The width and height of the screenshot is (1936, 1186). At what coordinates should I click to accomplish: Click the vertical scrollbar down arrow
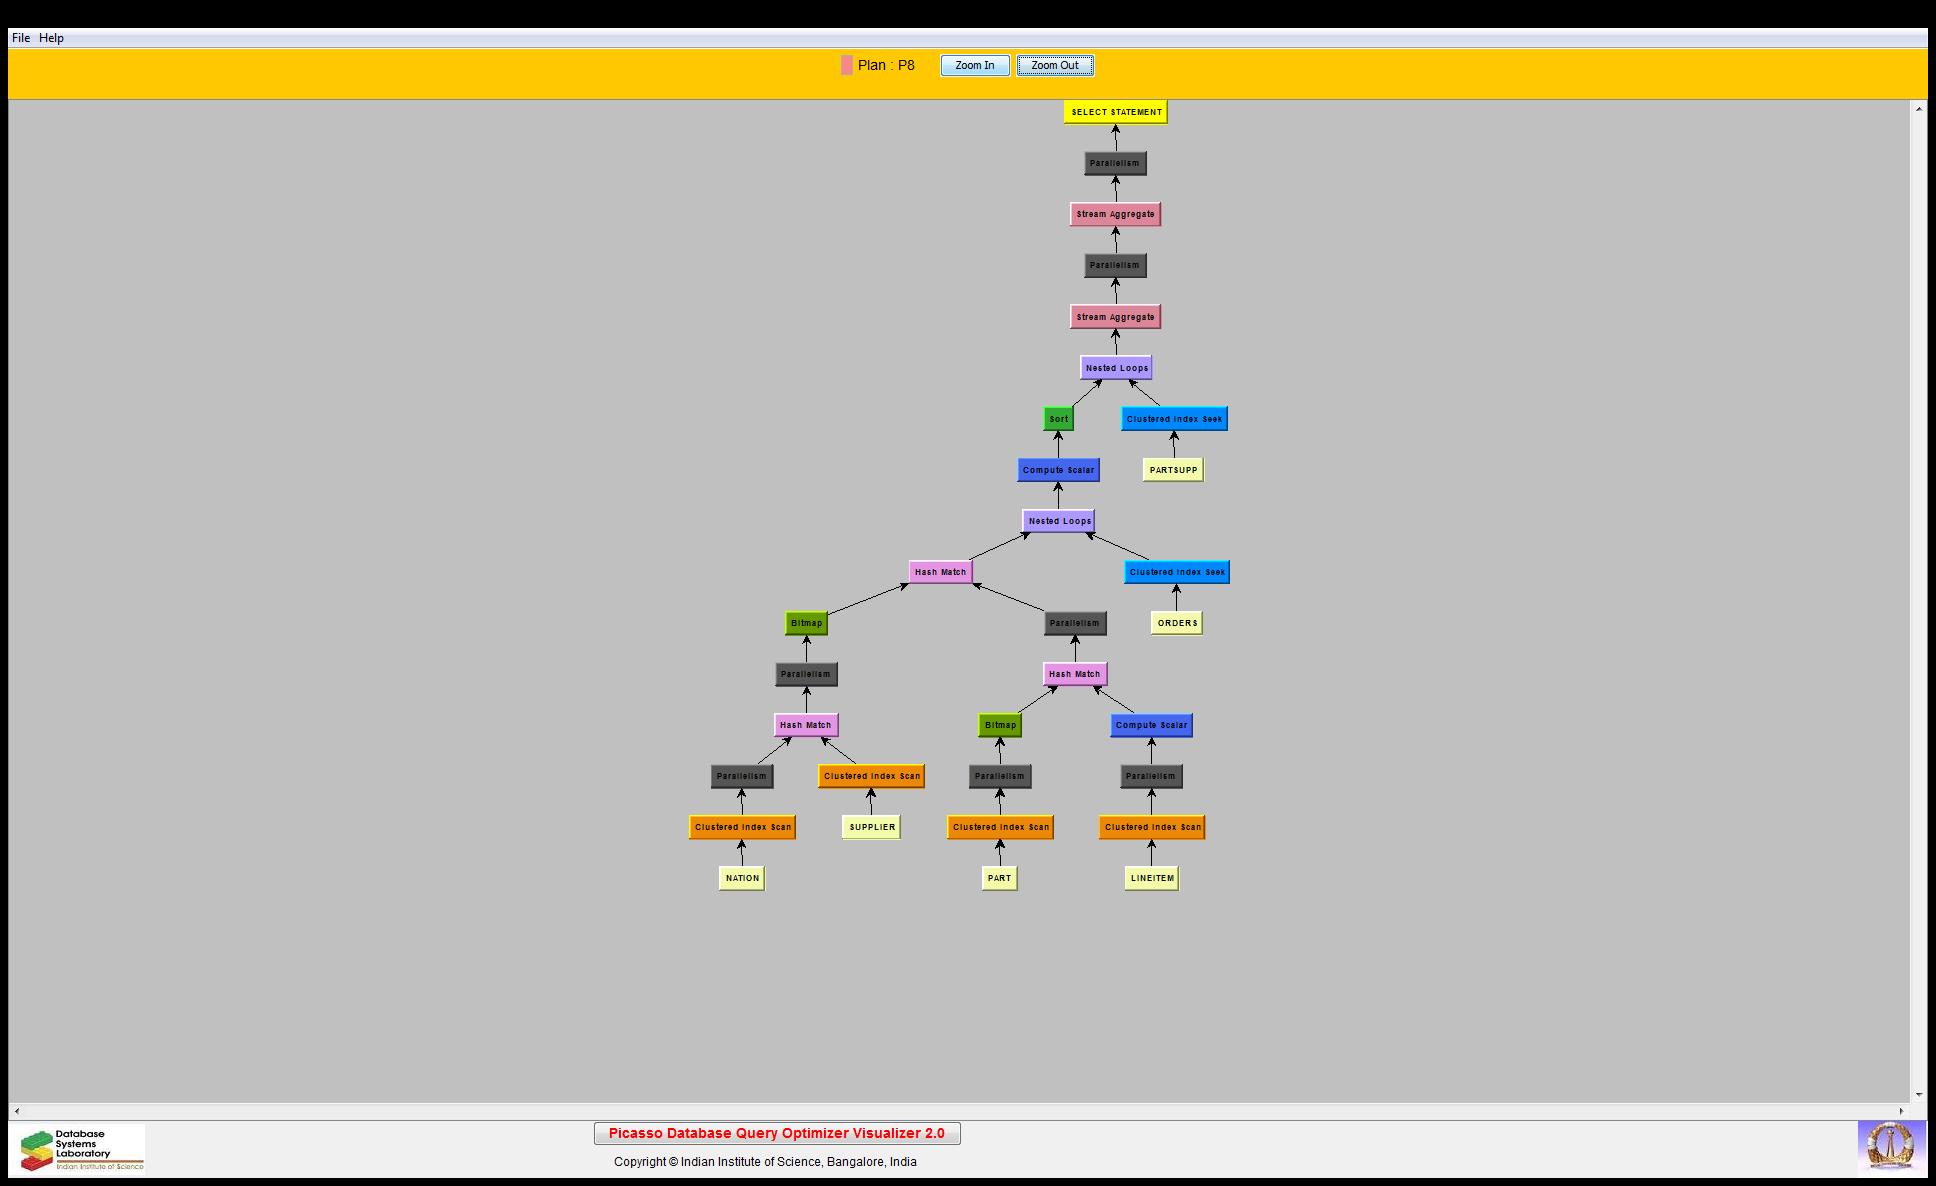click(x=1918, y=1095)
